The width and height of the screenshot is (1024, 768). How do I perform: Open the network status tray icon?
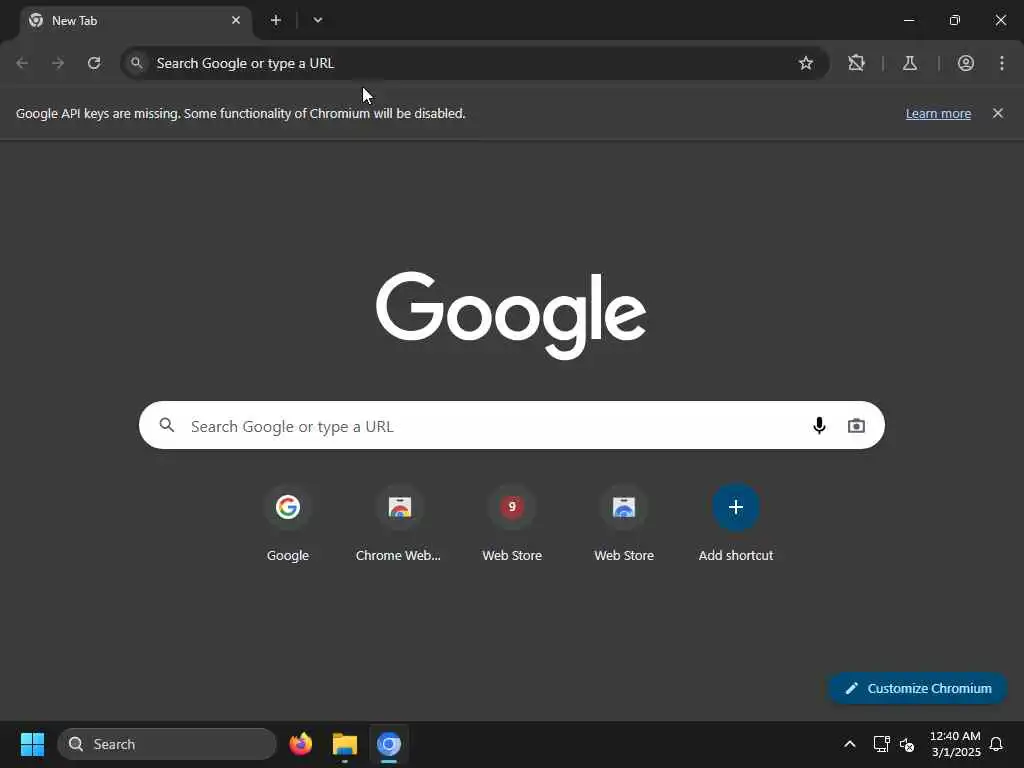pos(882,744)
